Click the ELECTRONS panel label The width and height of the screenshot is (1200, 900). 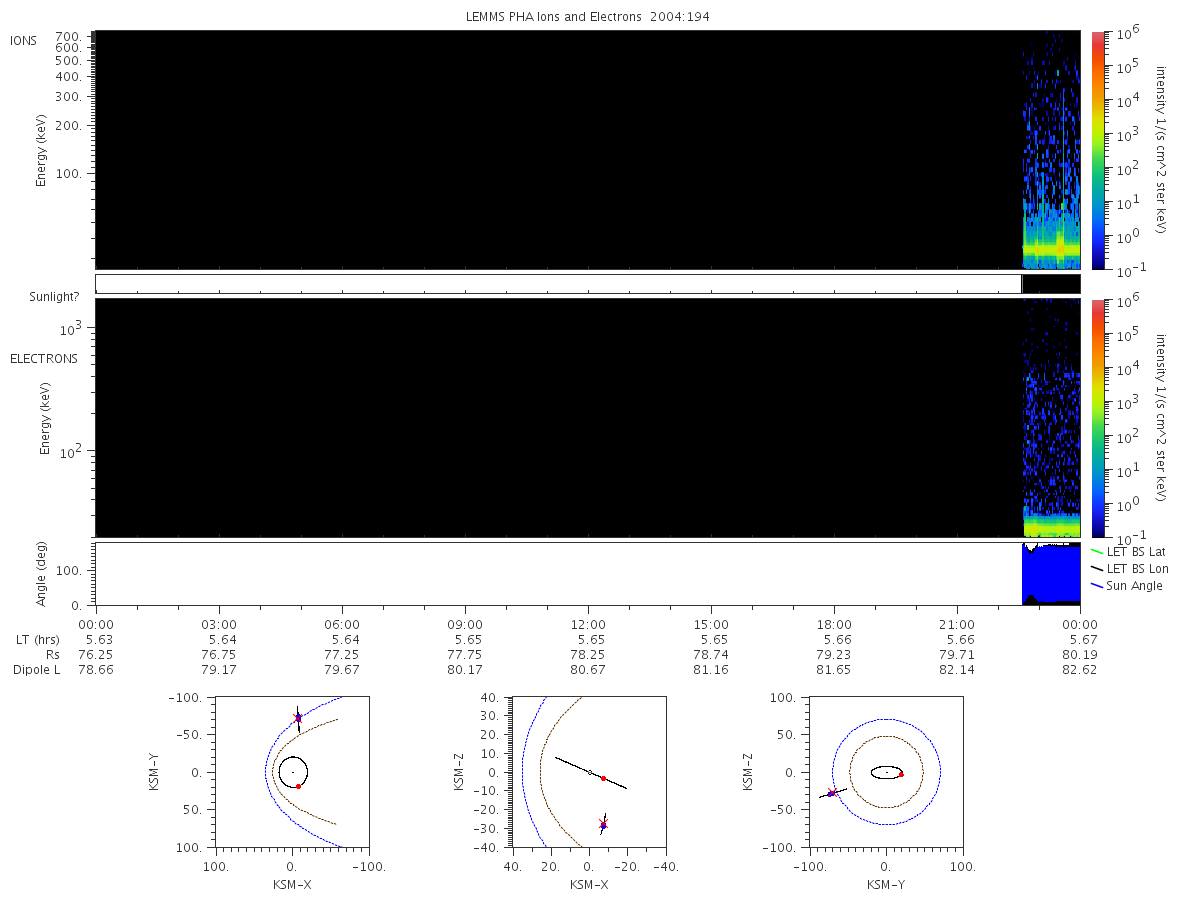(x=43, y=358)
